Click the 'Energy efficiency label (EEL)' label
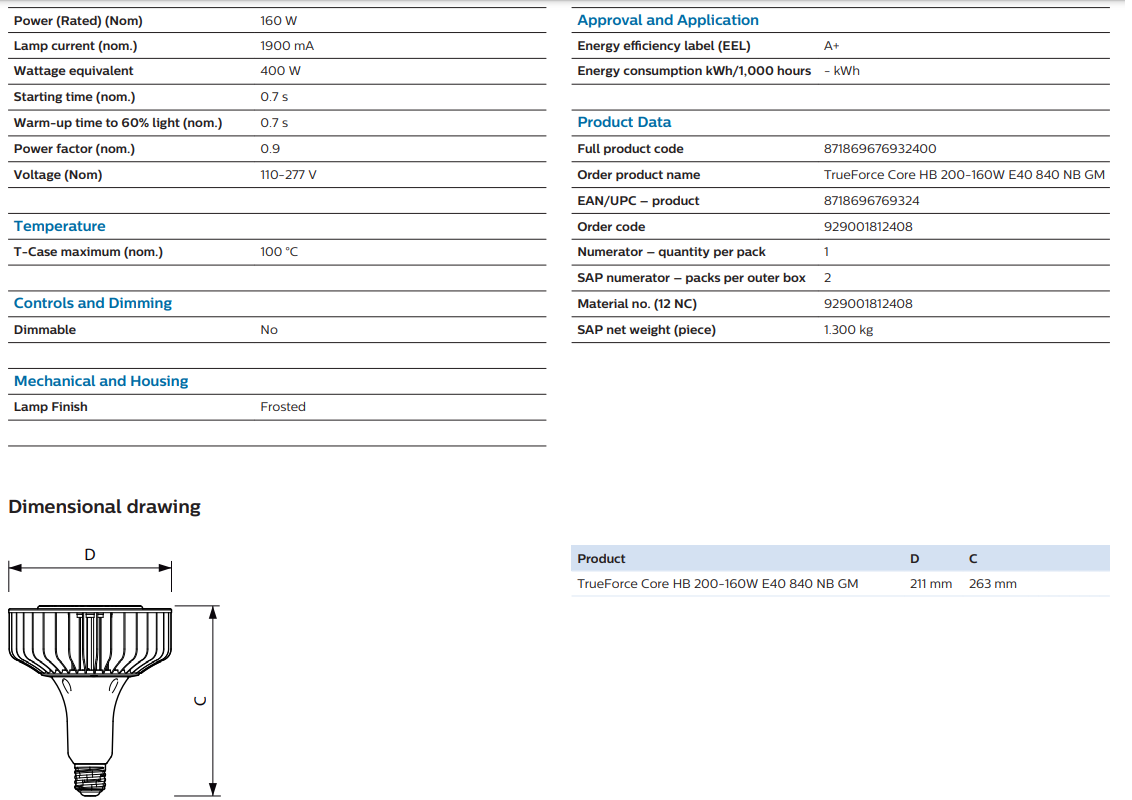1132x800 pixels. [x=663, y=45]
